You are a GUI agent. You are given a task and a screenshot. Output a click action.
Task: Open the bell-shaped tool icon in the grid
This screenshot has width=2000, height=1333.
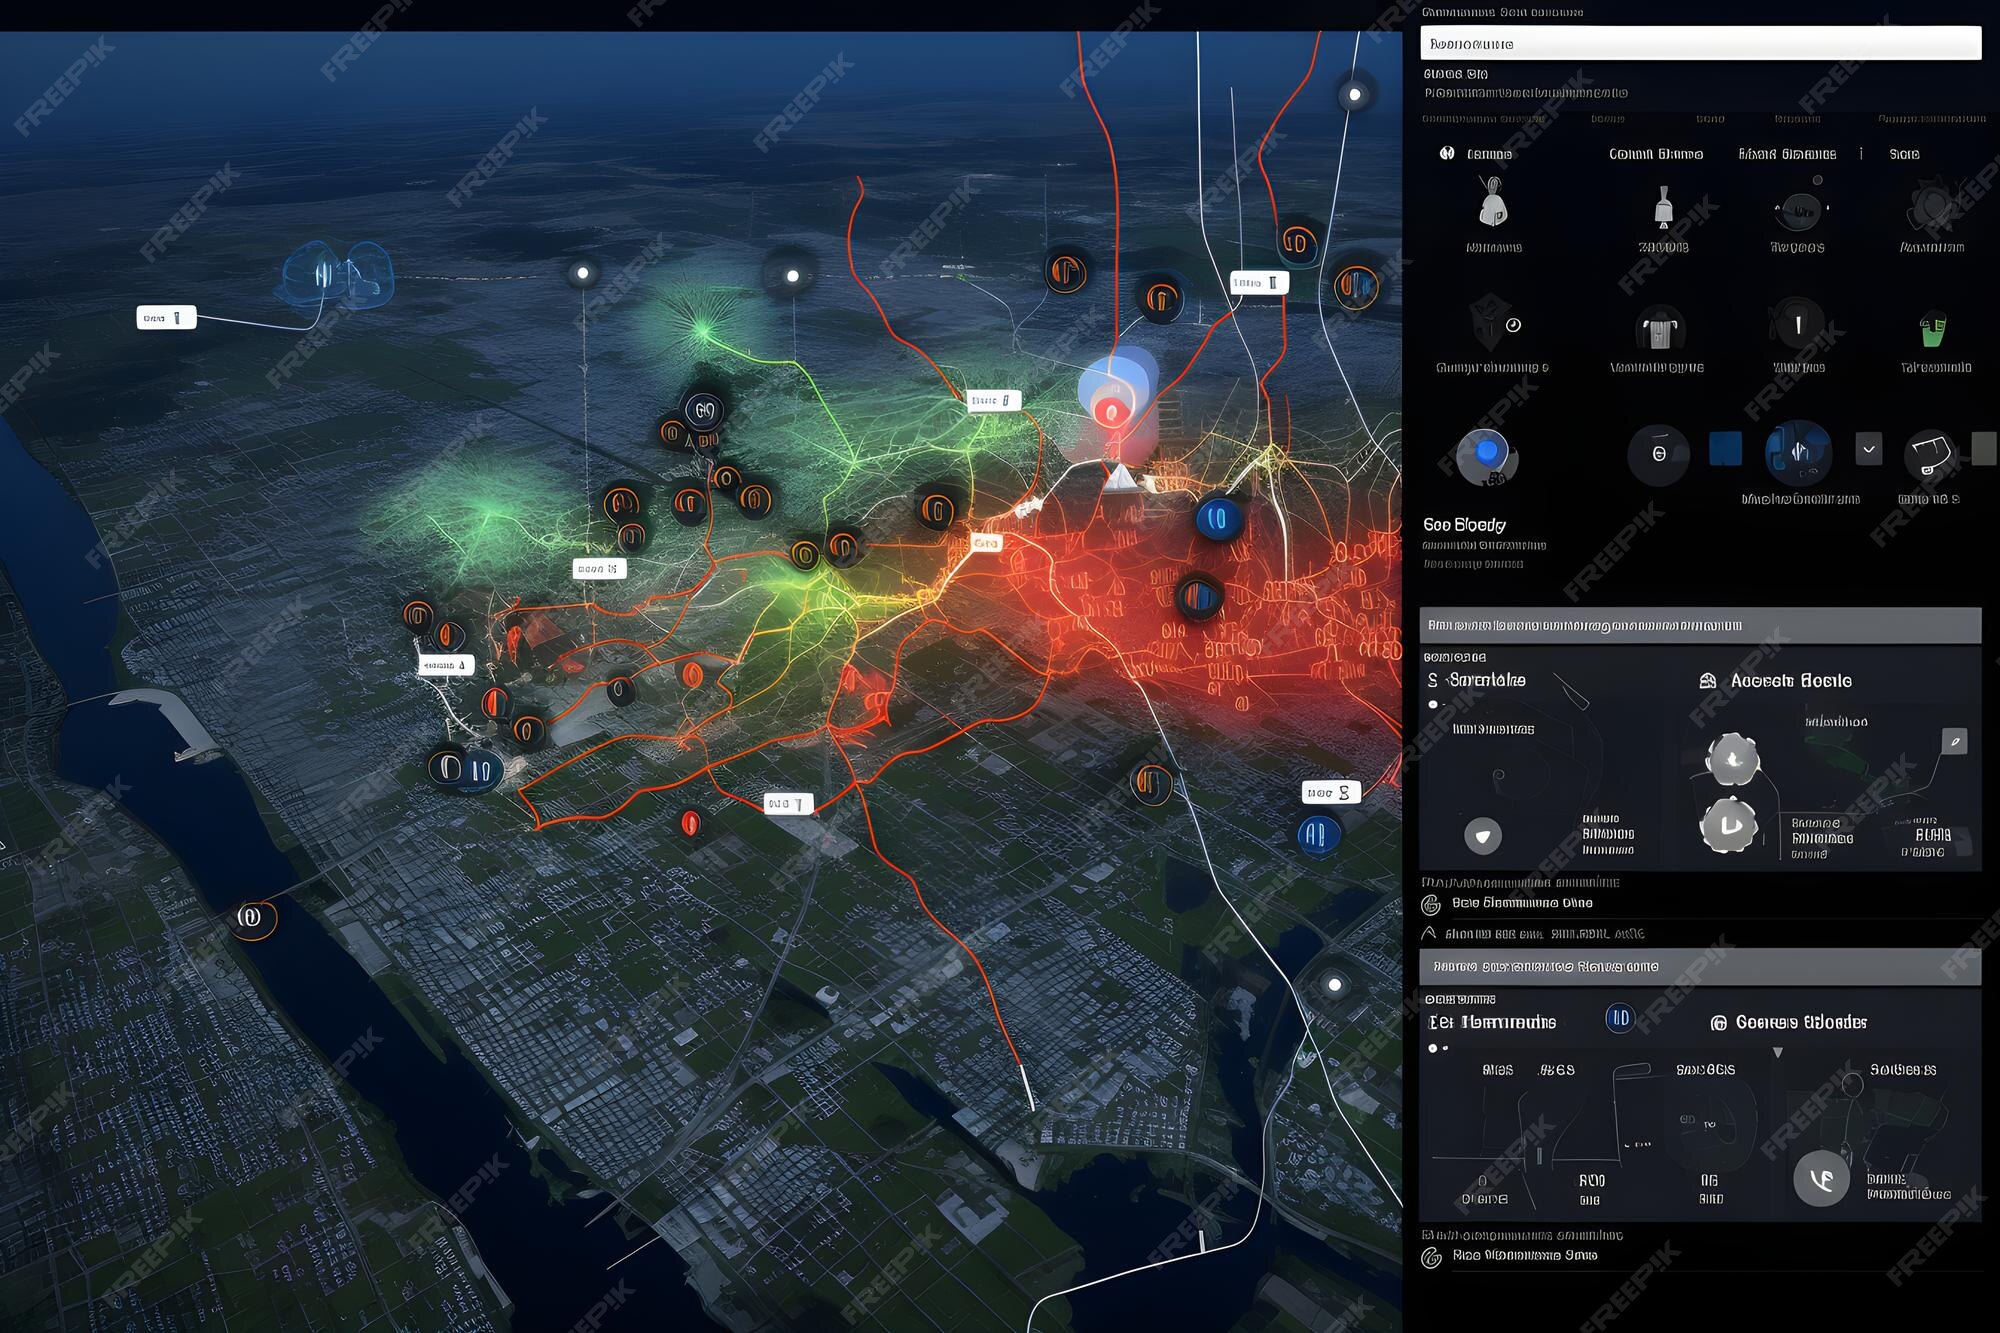tap(1664, 207)
